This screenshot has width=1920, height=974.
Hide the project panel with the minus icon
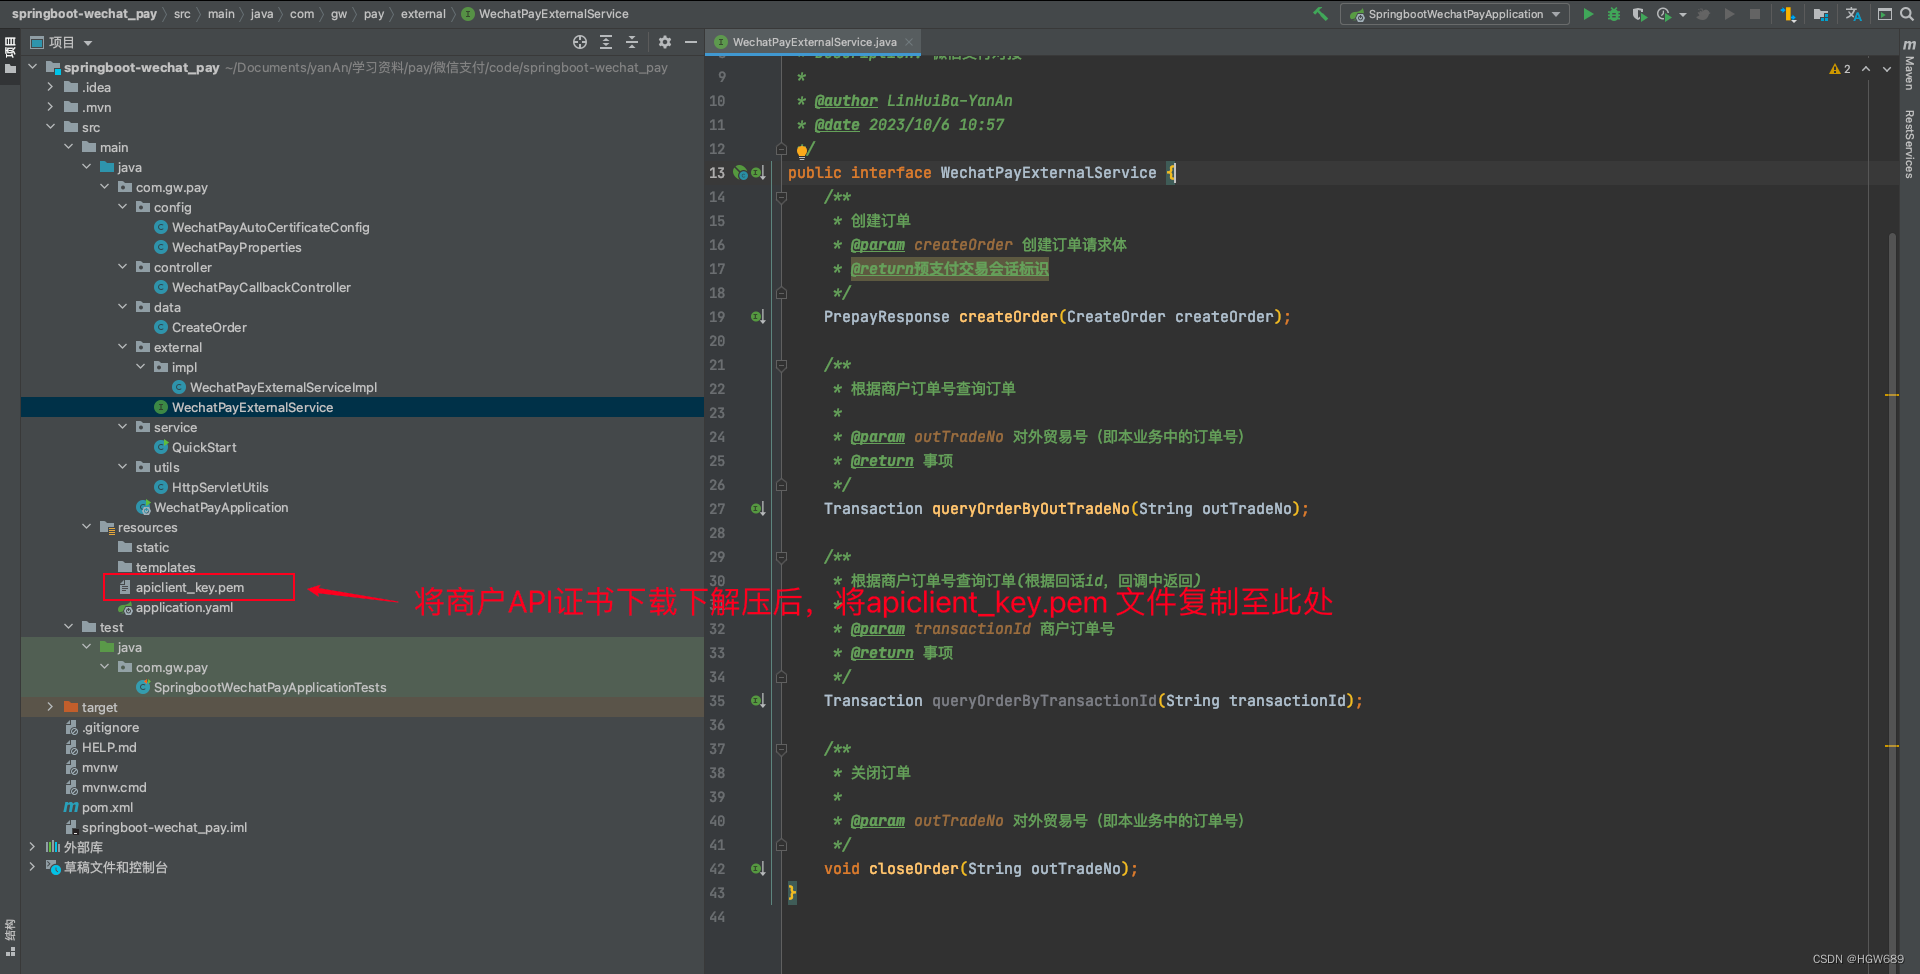(x=690, y=42)
